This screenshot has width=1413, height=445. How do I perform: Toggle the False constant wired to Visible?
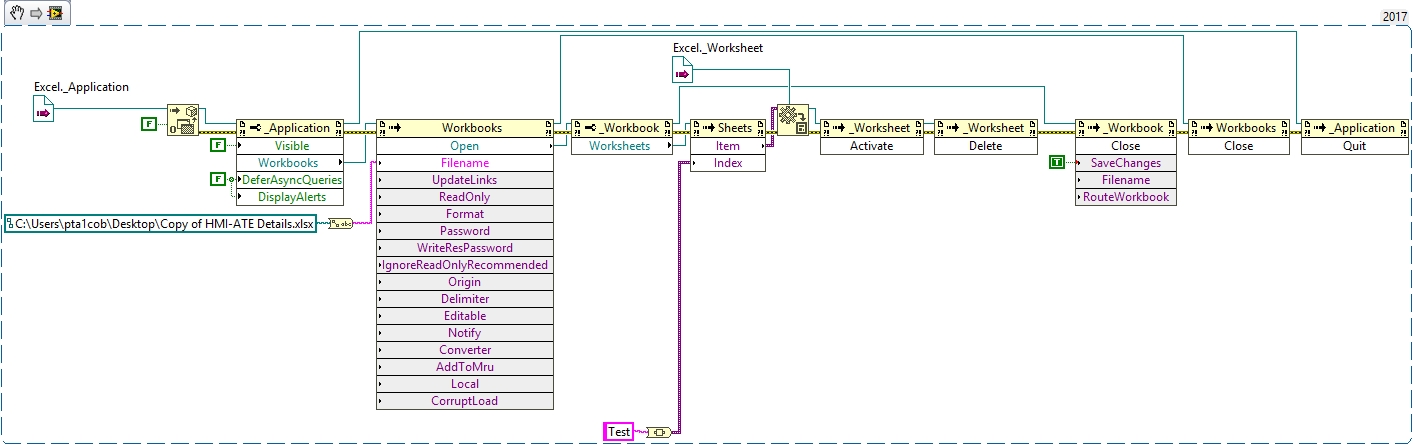(218, 145)
